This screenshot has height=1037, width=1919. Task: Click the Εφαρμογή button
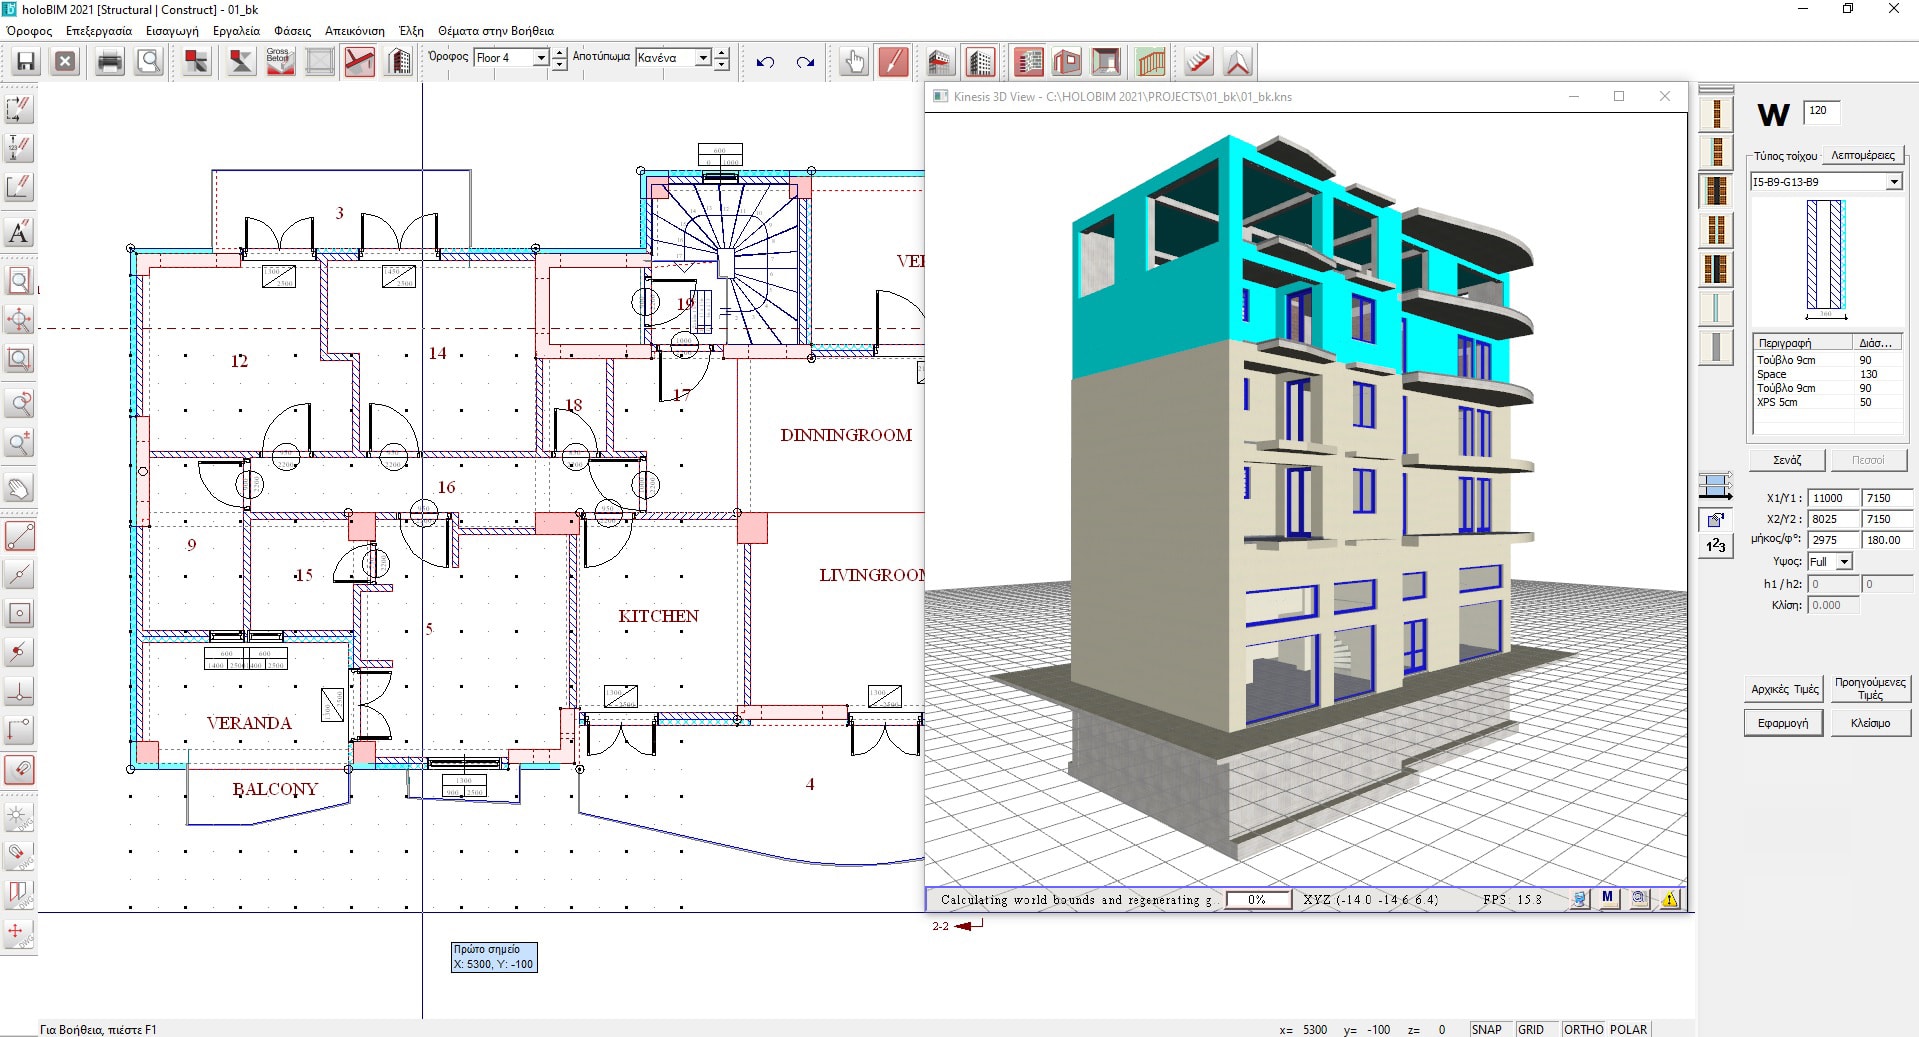coord(1783,723)
